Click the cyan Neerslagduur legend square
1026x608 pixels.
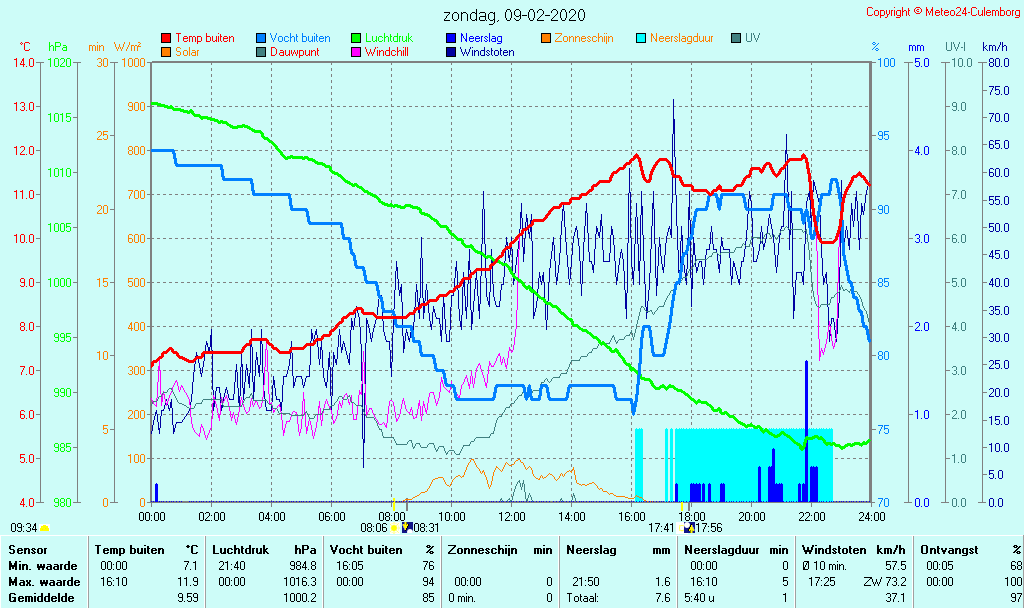(641, 39)
